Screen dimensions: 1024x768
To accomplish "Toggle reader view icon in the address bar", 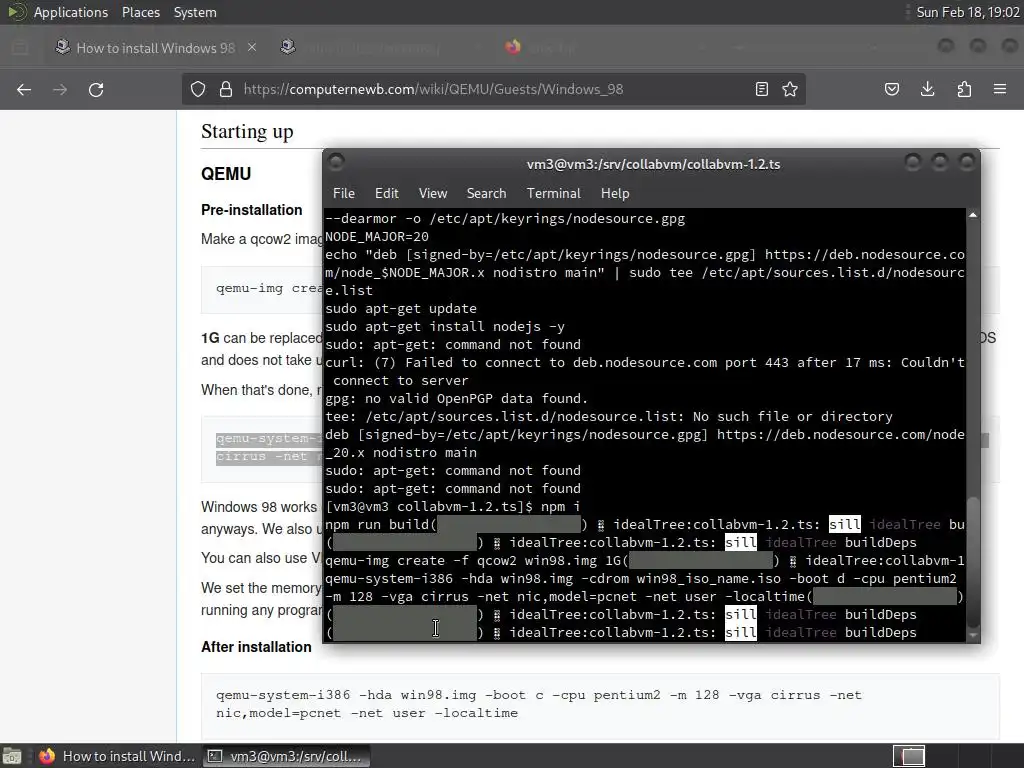I will tap(761, 89).
